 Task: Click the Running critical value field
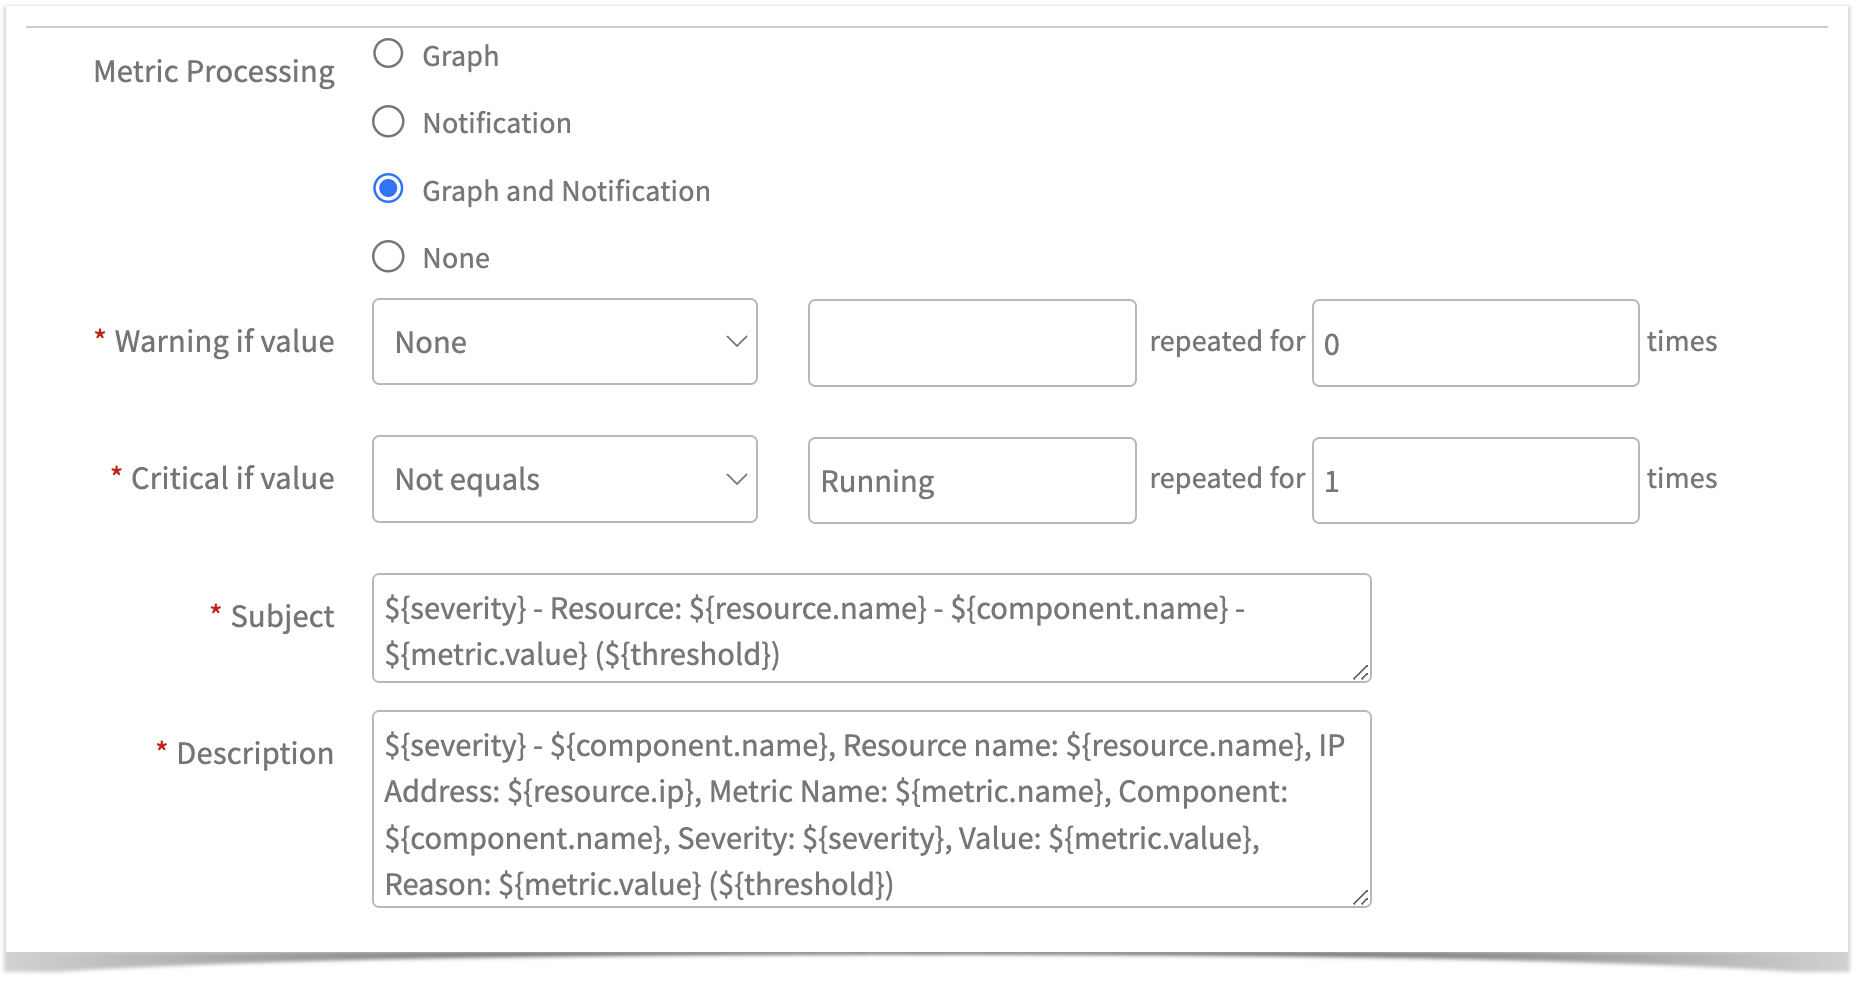[970, 480]
